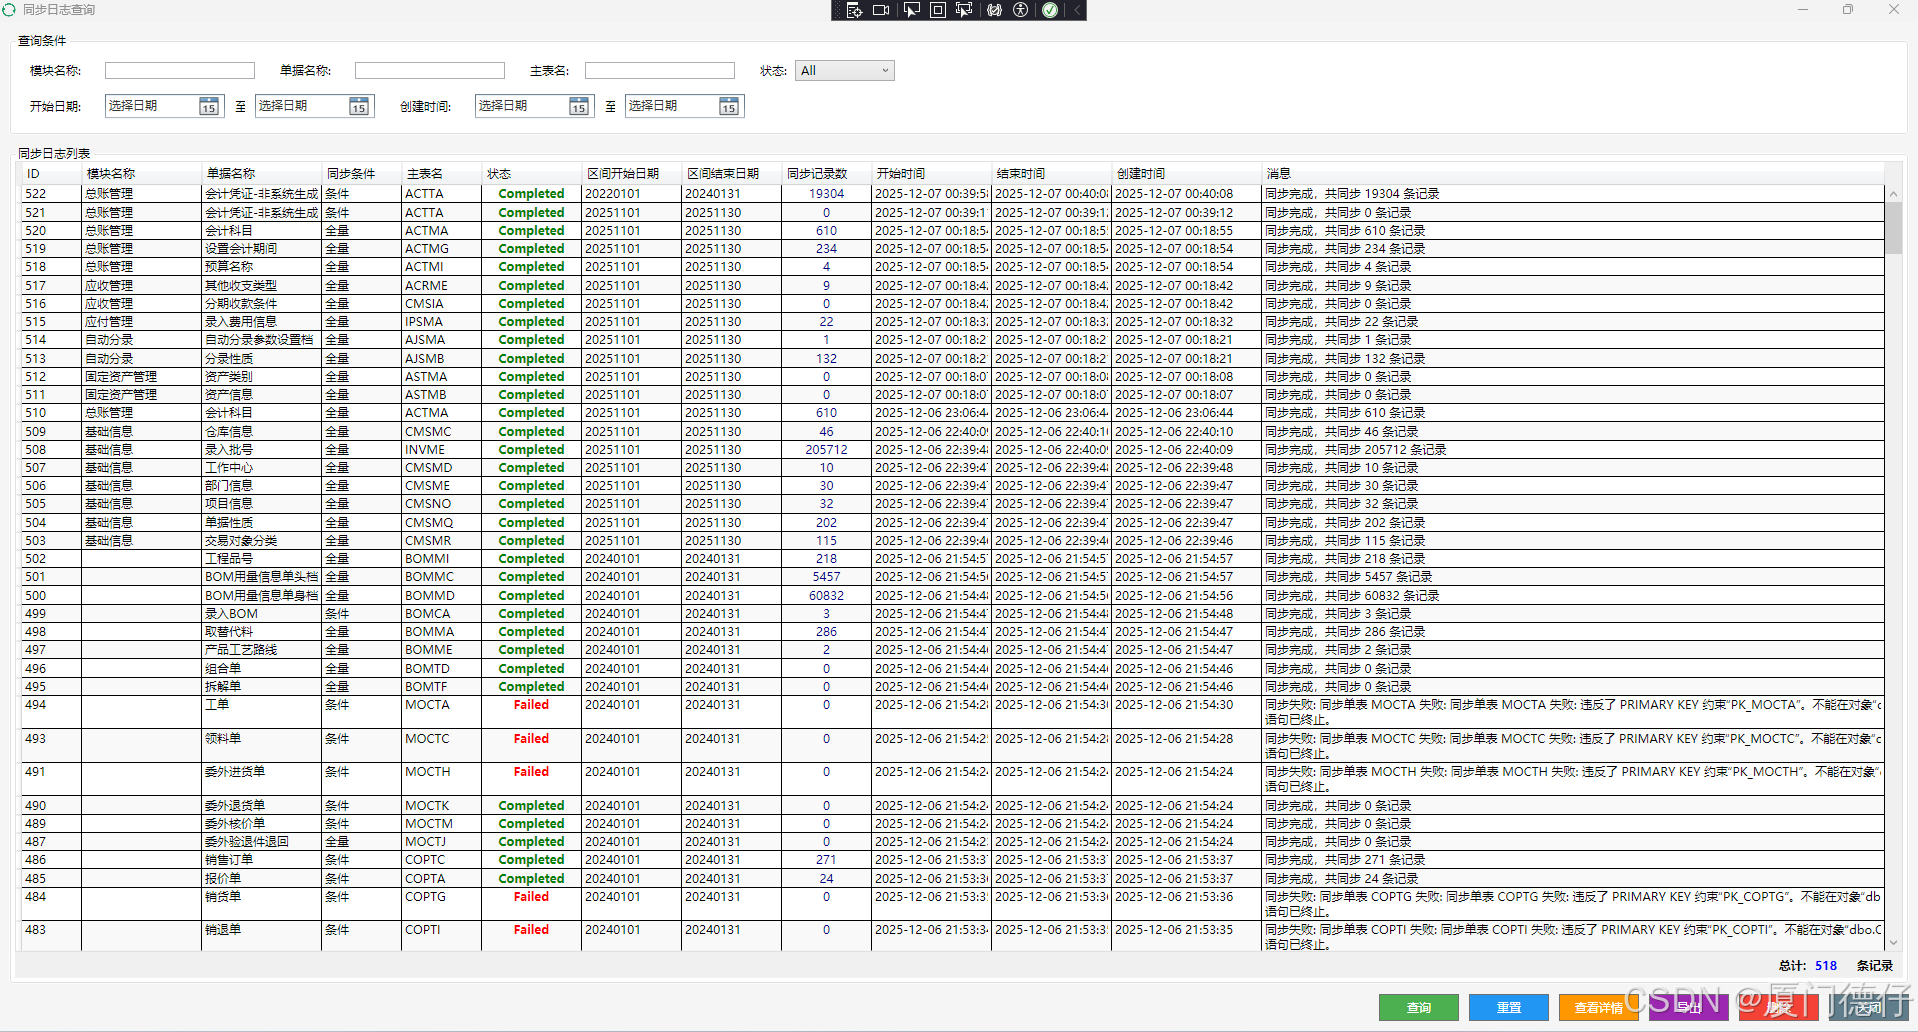Focus the 单据名称 input field
The width and height of the screenshot is (1918, 1032).
(430, 70)
